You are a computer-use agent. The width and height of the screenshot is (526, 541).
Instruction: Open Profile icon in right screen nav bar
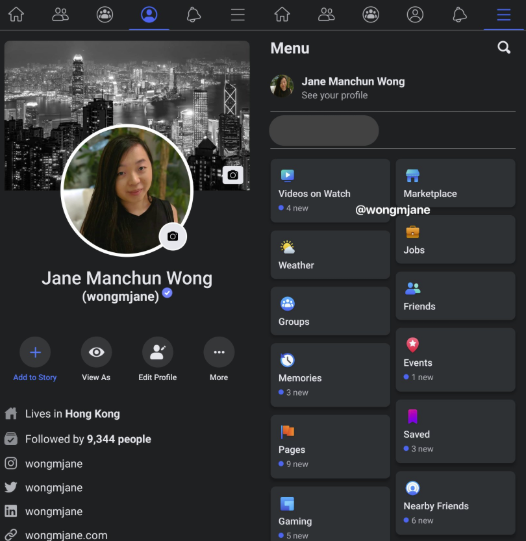(415, 15)
